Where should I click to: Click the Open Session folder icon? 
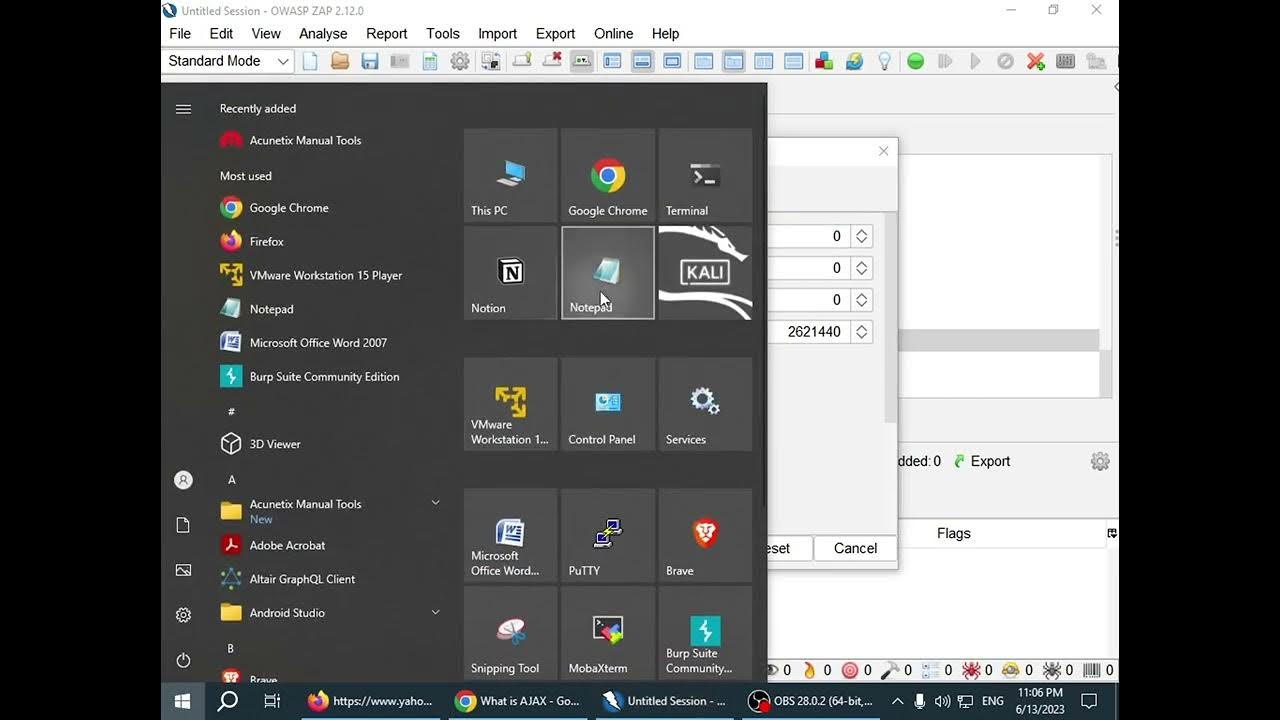(x=340, y=61)
